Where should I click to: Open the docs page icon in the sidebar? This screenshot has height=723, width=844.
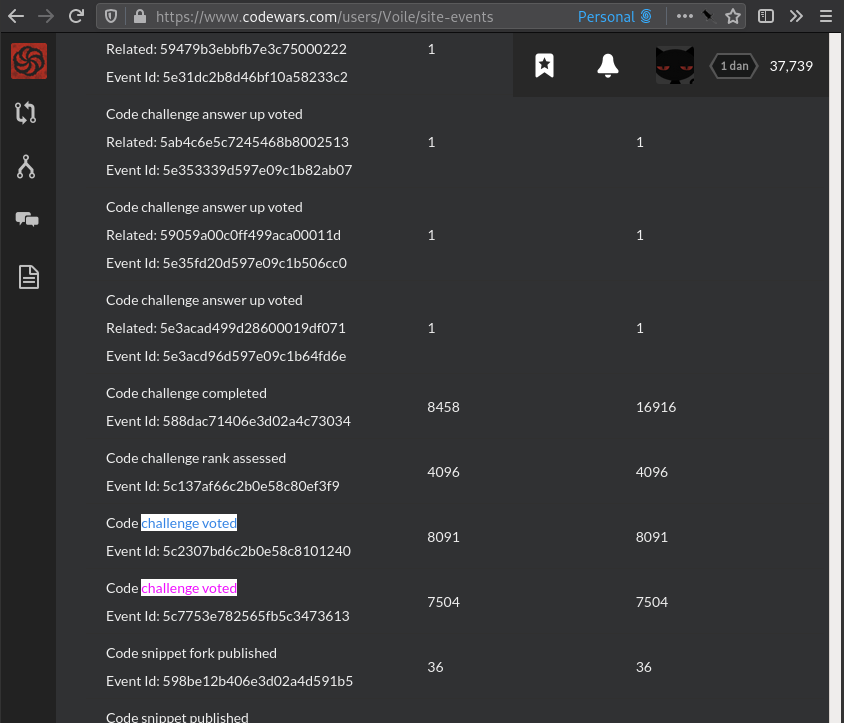28,277
